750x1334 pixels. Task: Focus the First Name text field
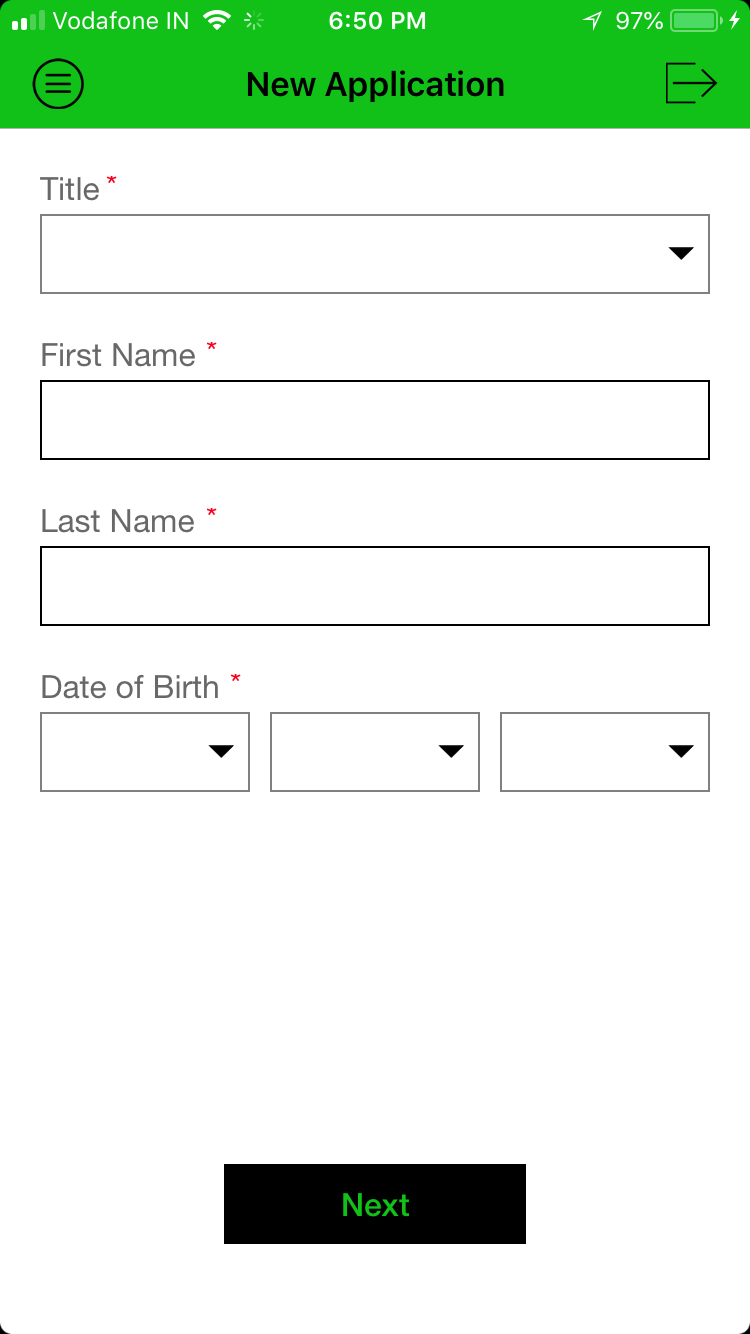[375, 420]
